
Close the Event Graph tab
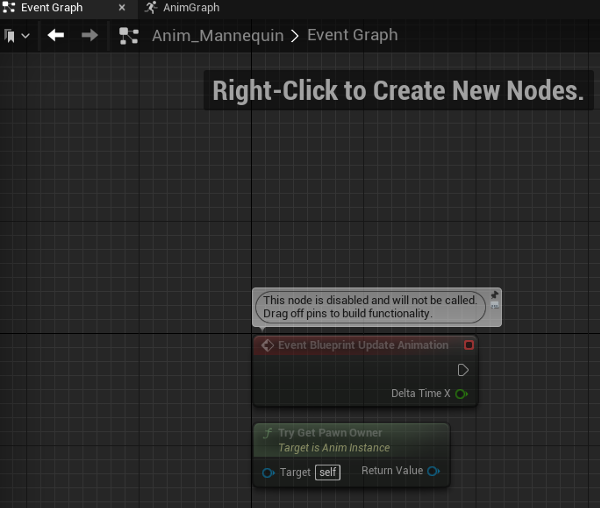click(122, 8)
